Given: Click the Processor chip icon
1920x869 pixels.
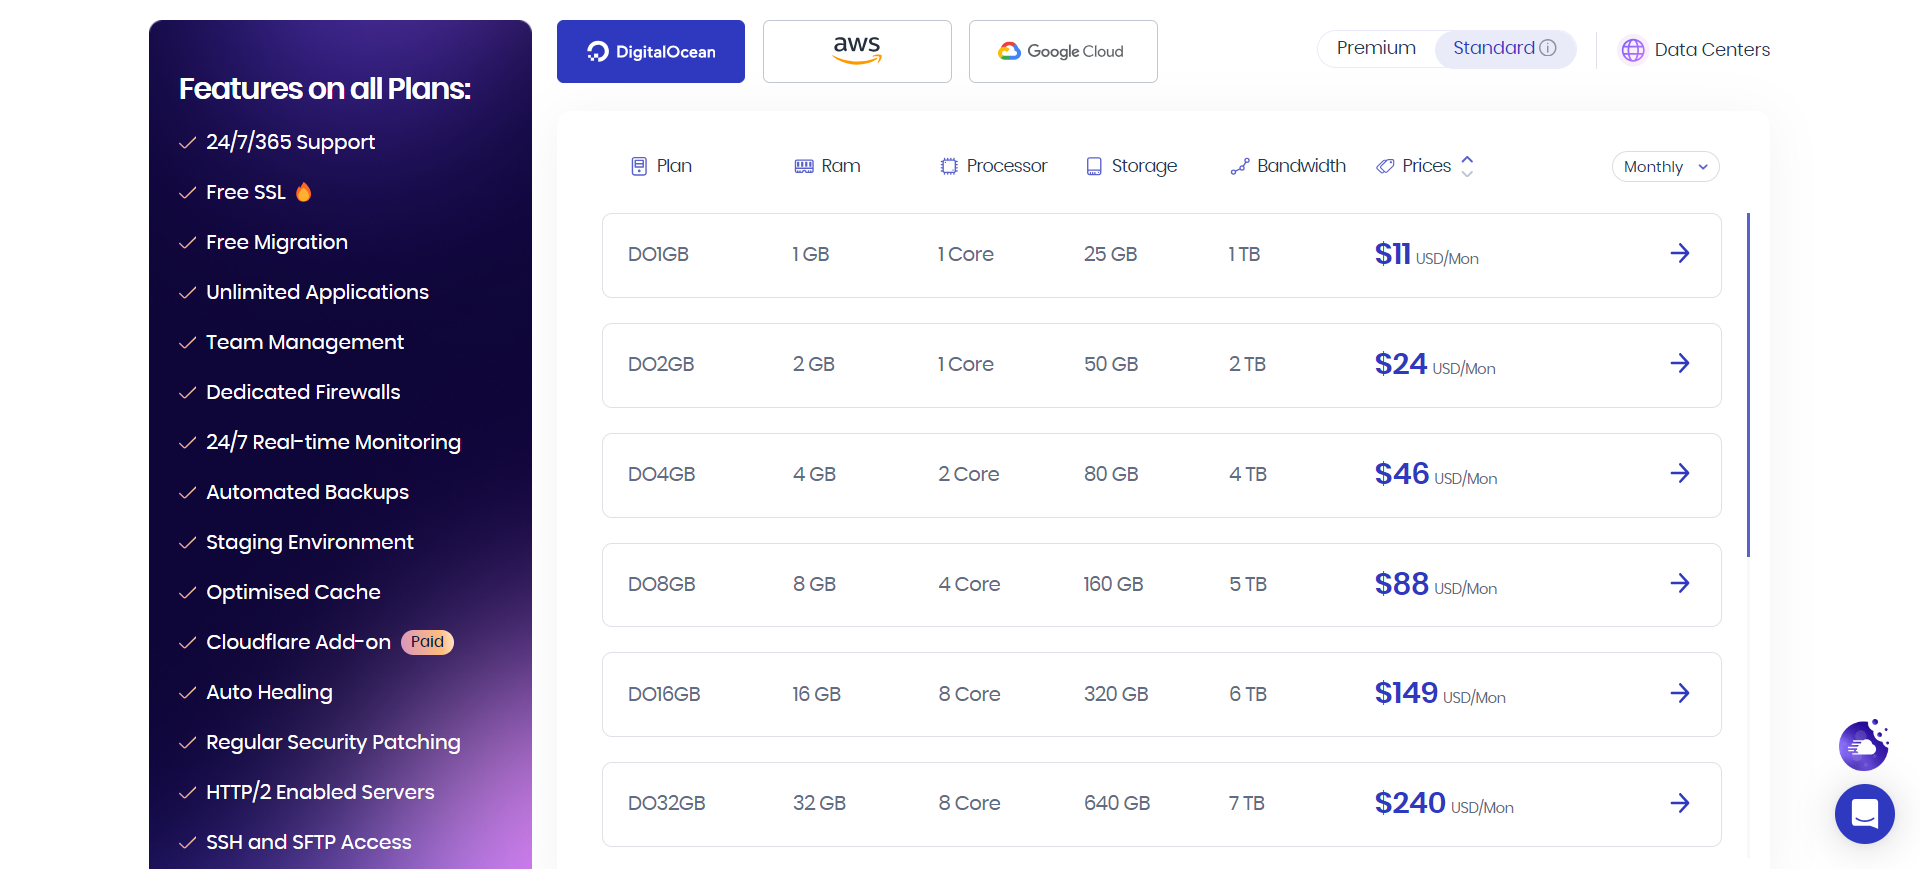Looking at the screenshot, I should tap(949, 166).
